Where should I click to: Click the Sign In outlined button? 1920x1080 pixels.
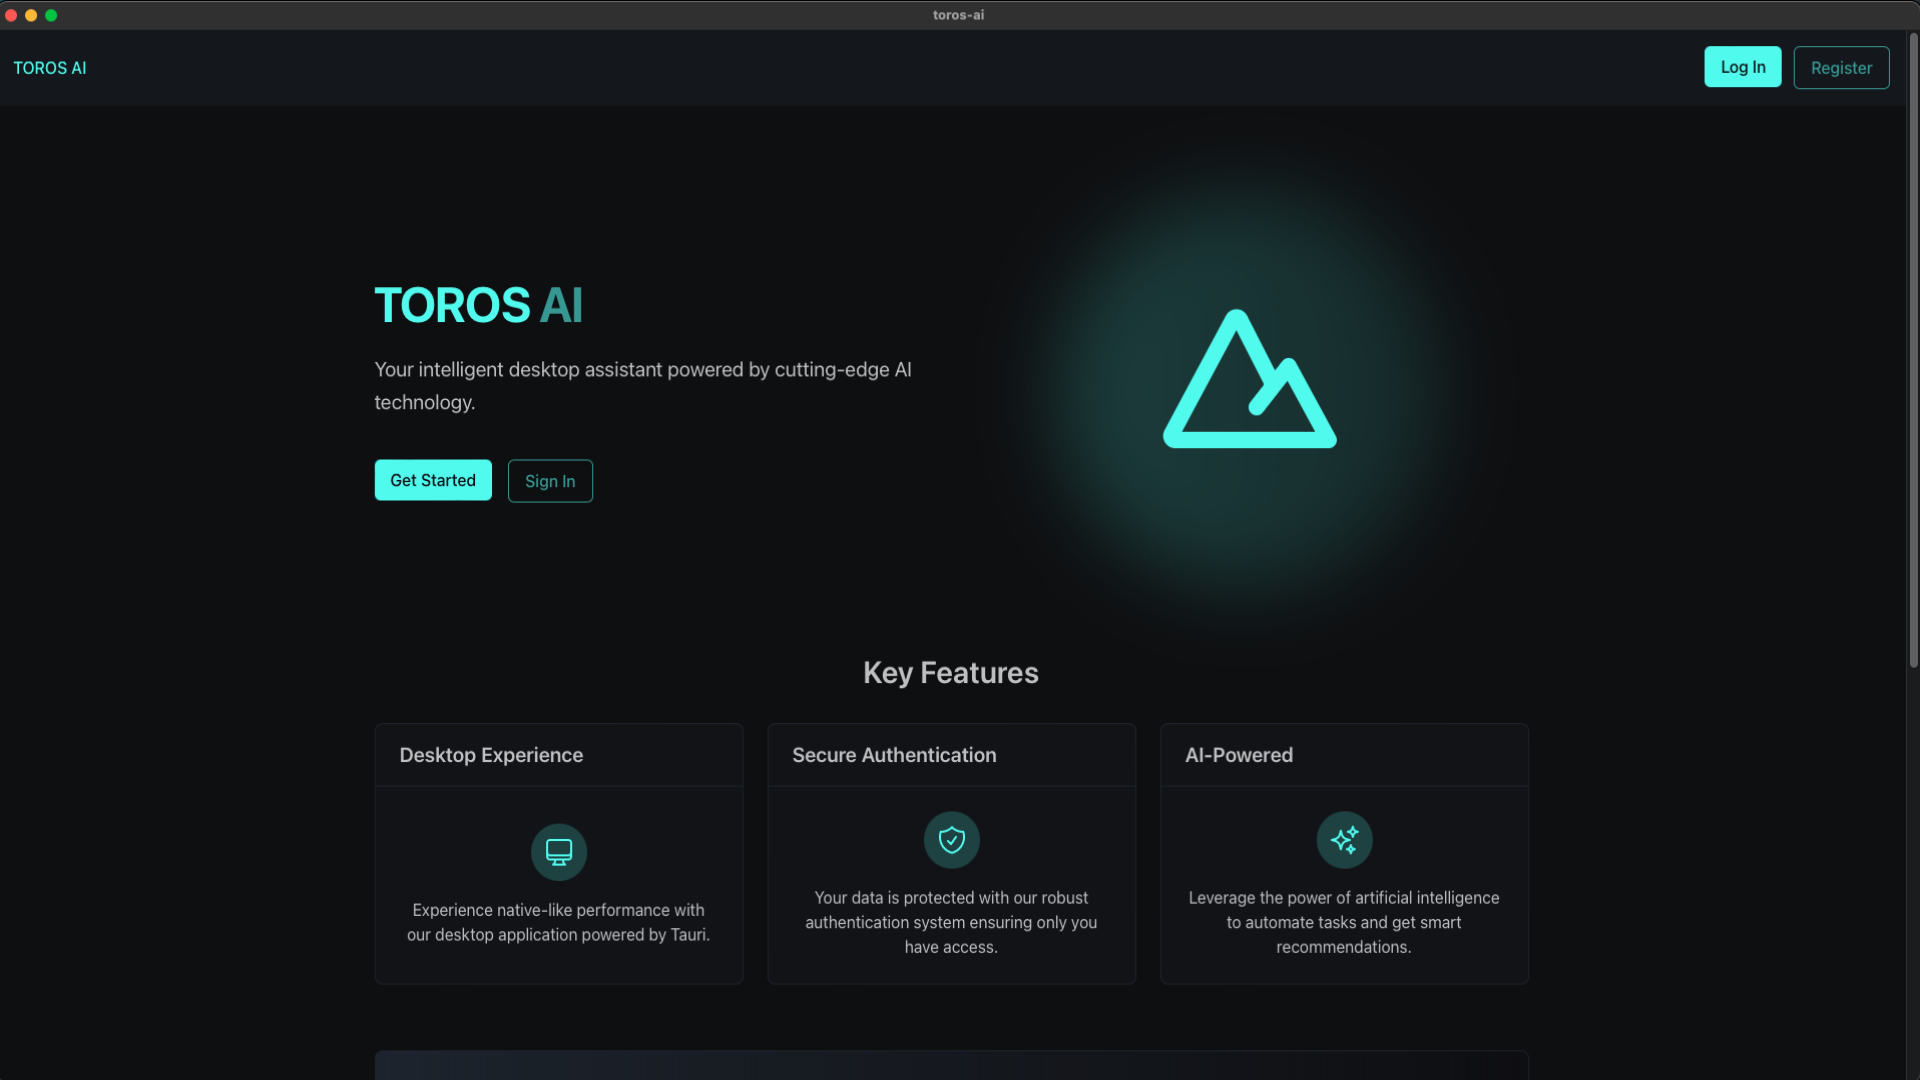(550, 482)
